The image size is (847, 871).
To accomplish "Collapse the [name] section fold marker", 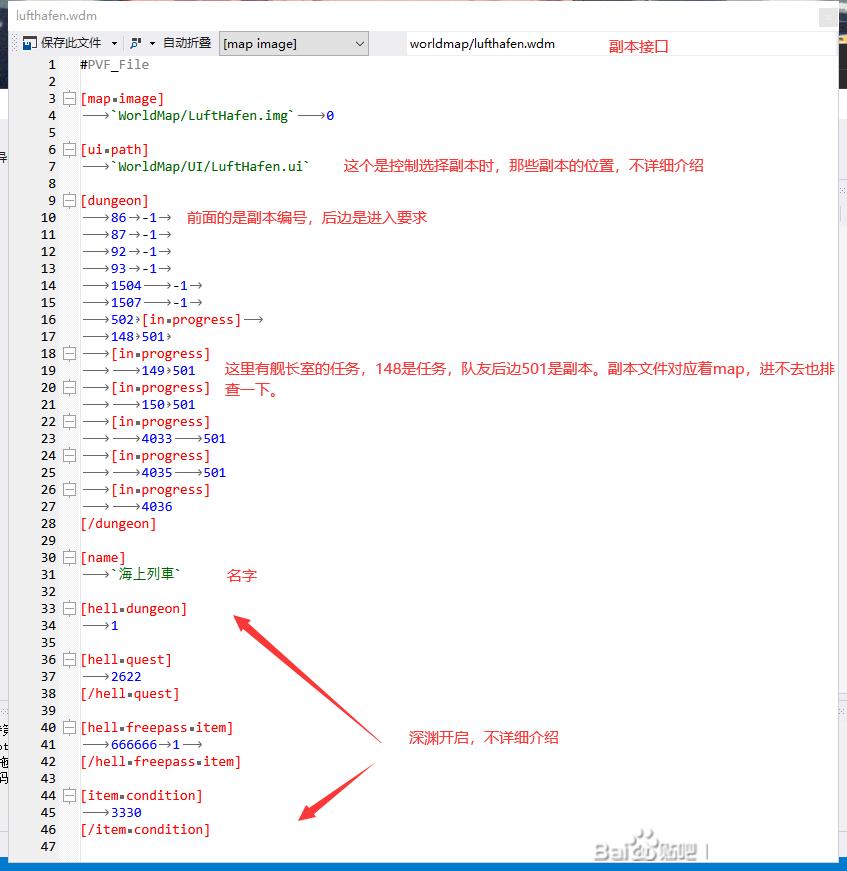I will point(69,558).
